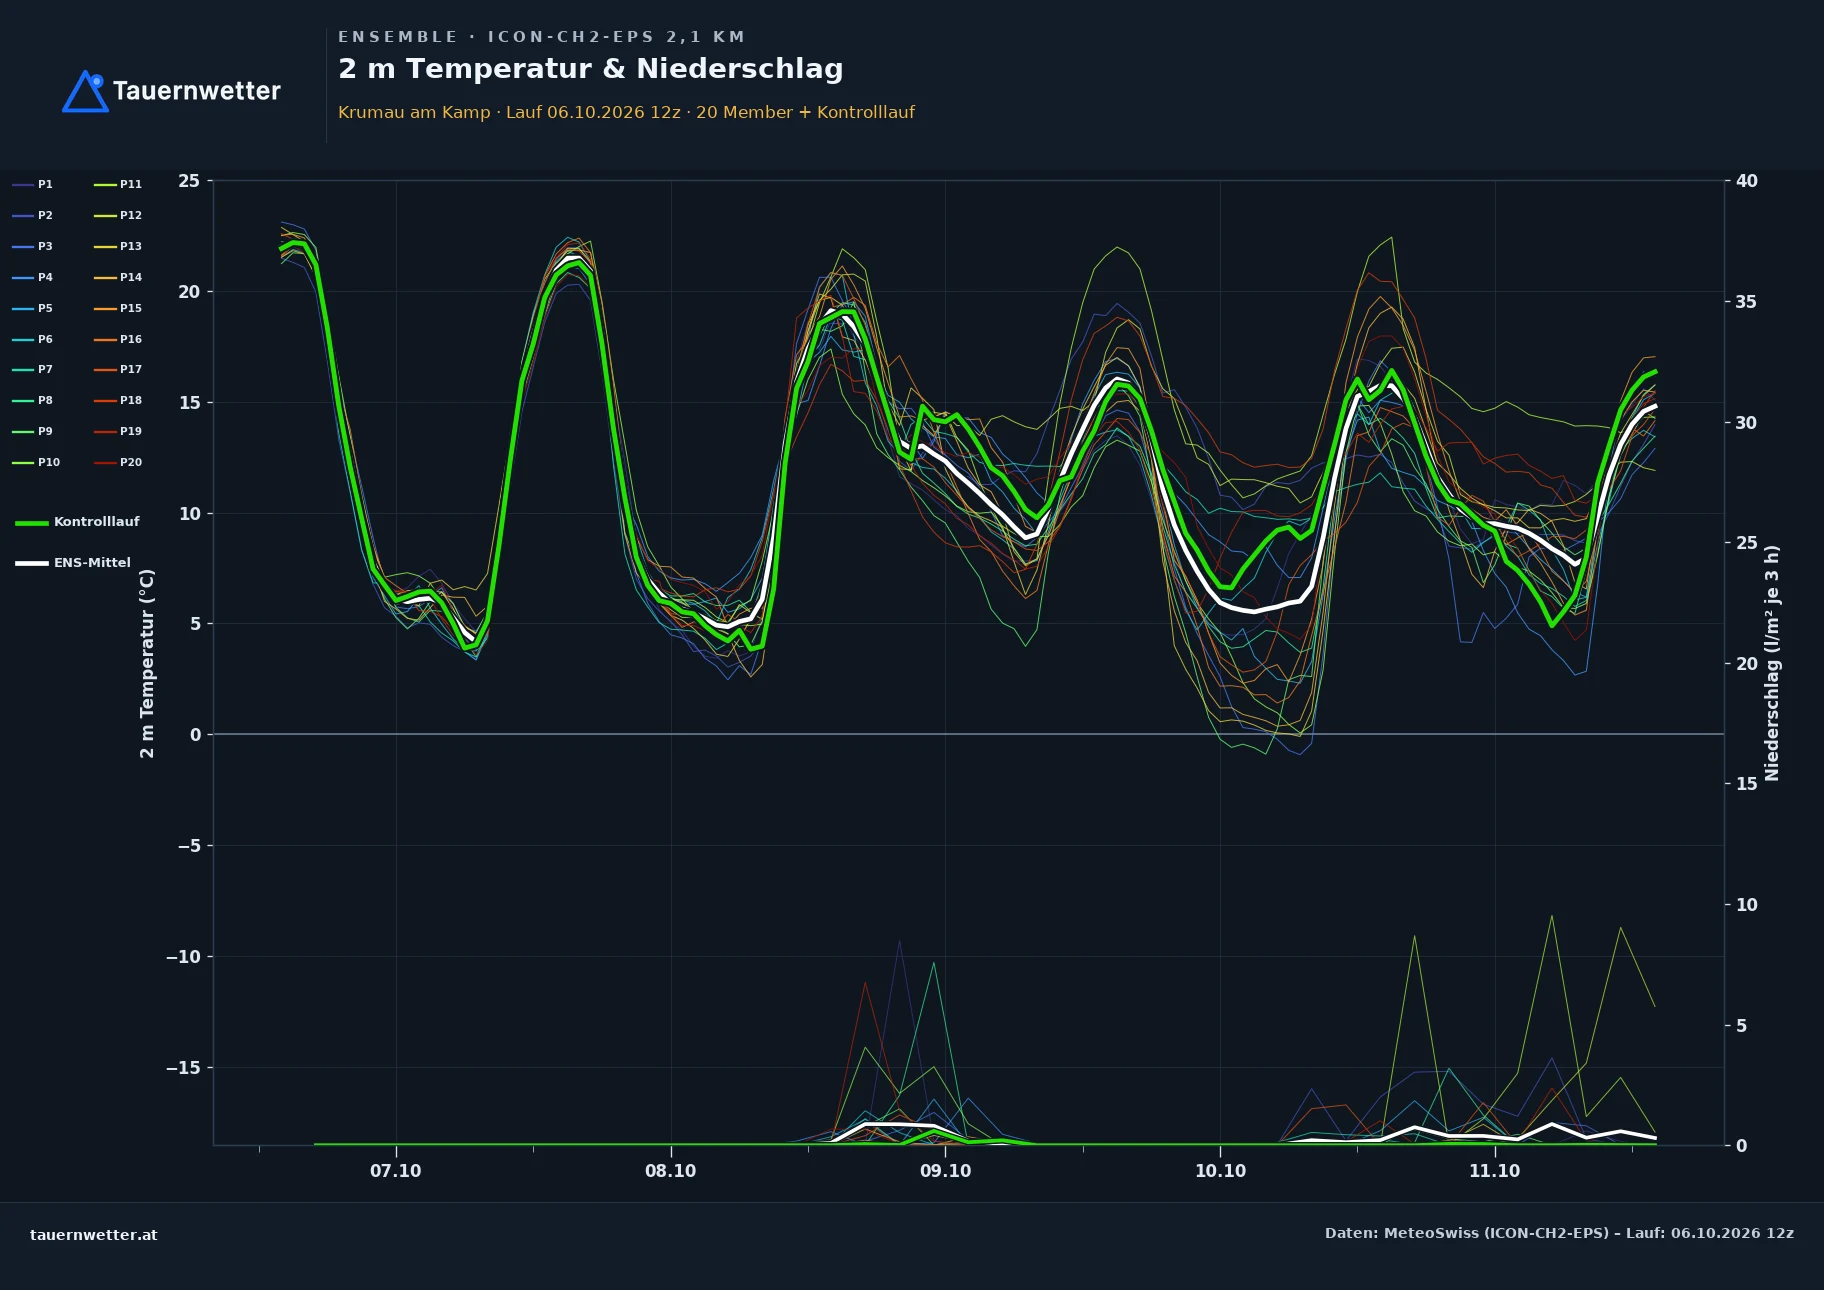Select legend entry P13
1824x1290 pixels.
118,246
